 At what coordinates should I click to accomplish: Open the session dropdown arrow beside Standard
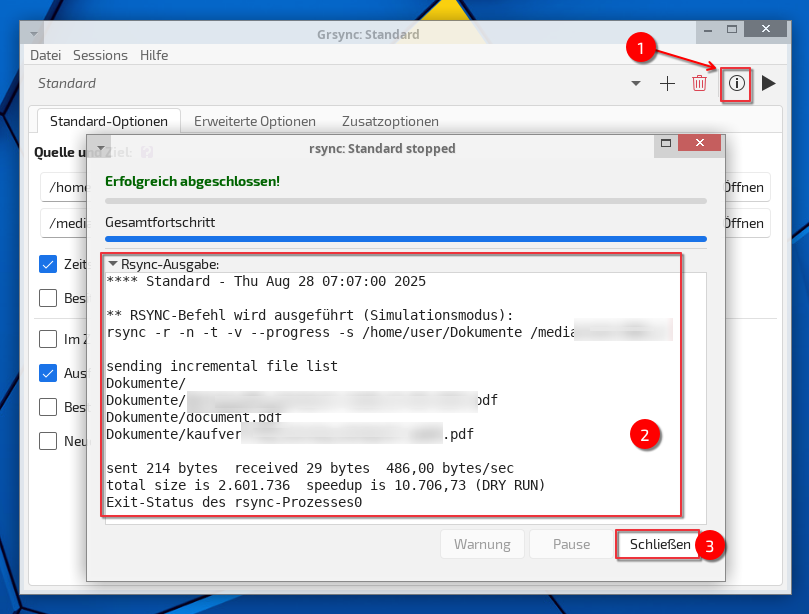pyautogui.click(x=636, y=83)
